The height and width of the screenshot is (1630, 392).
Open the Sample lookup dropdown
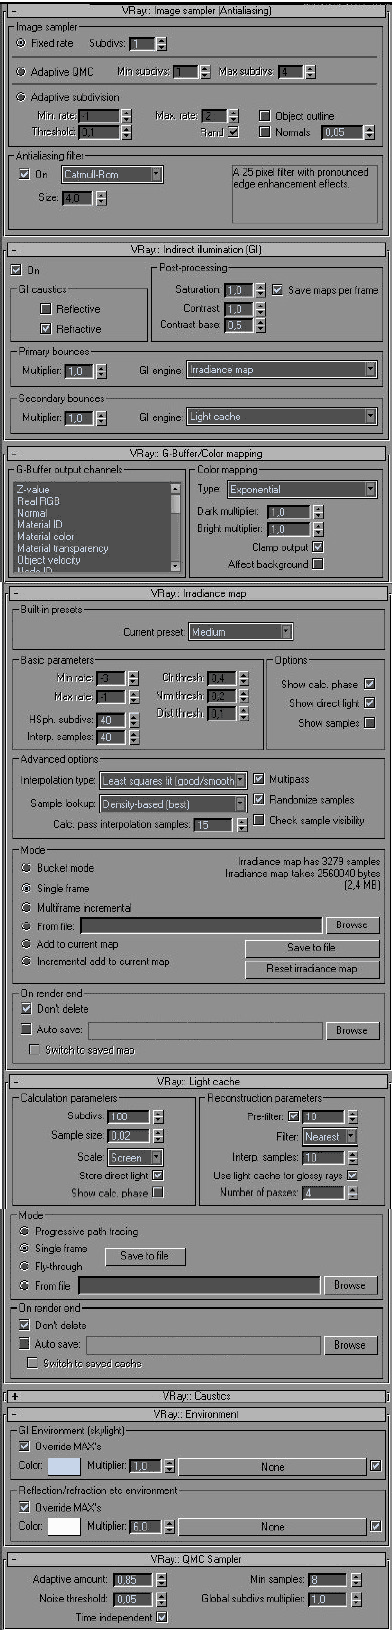[173, 804]
